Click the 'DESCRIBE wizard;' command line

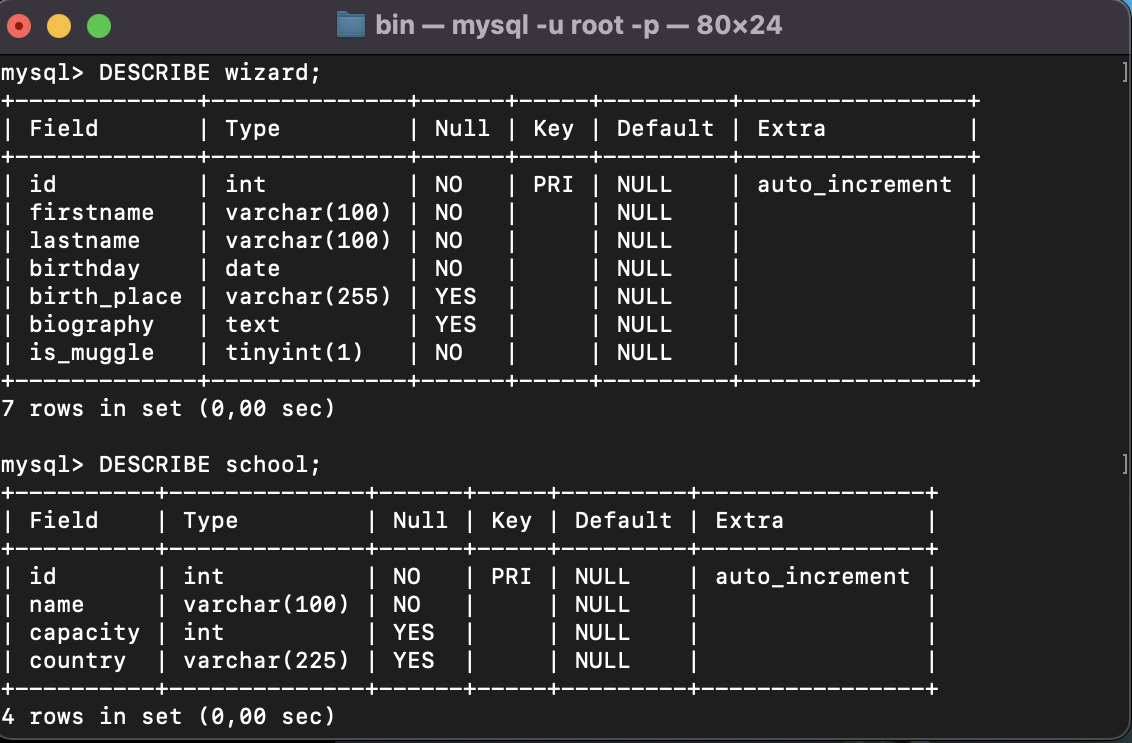tap(161, 73)
